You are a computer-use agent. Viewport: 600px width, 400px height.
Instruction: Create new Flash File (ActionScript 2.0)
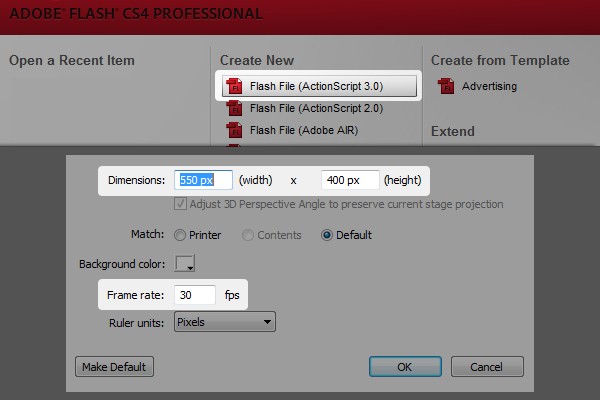pos(316,108)
